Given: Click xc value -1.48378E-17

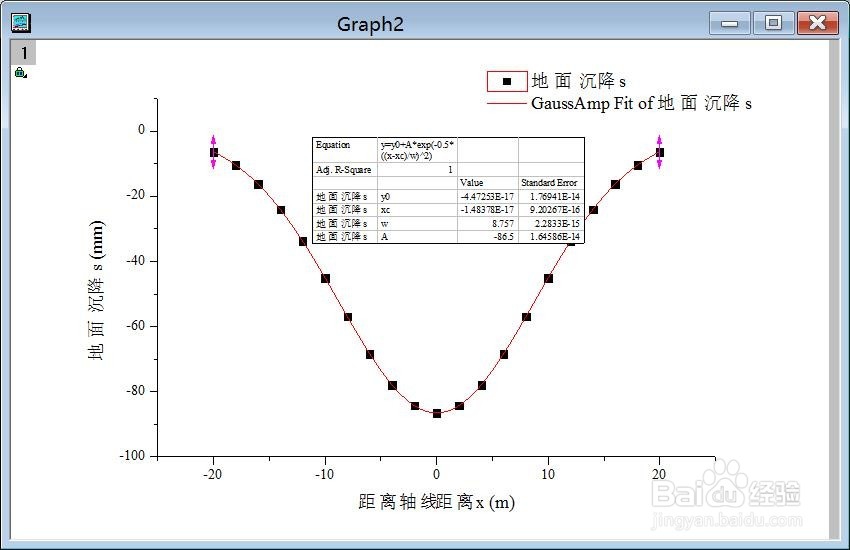Looking at the screenshot, I should [487, 210].
